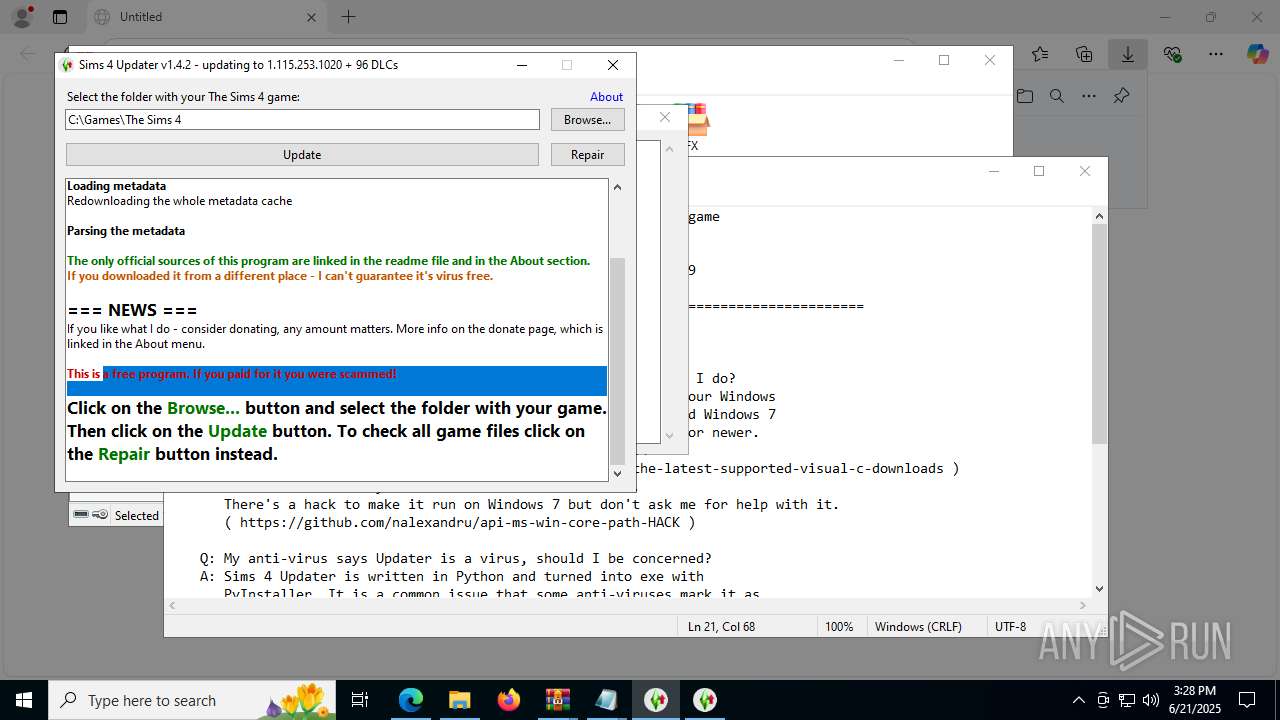Viewport: 1280px width, 720px height.
Task: Launch Microsoft Edge from taskbar
Action: (x=411, y=700)
